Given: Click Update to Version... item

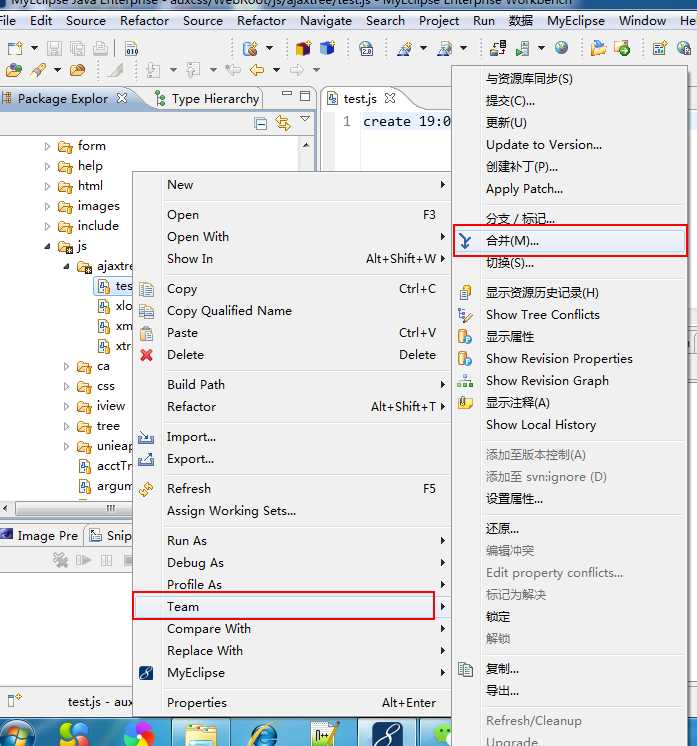Looking at the screenshot, I should point(570,145).
